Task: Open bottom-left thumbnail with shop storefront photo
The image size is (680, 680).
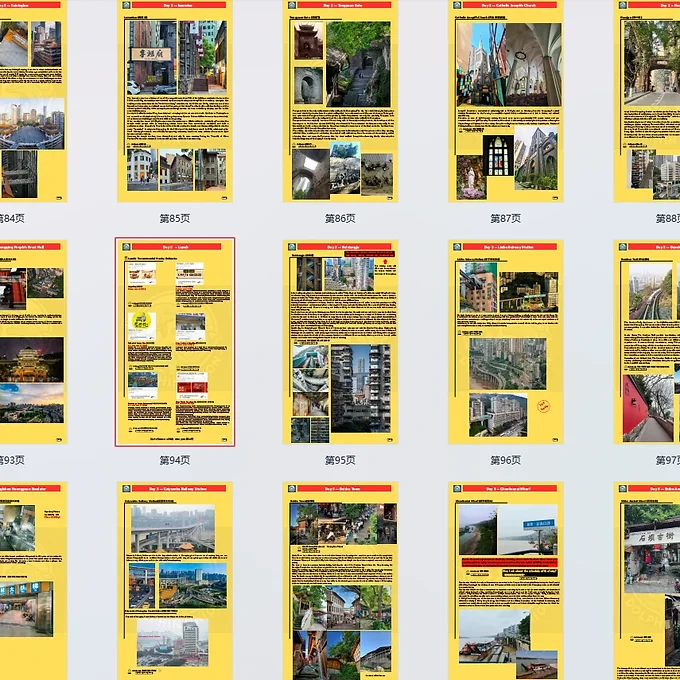Action: click(x=33, y=580)
